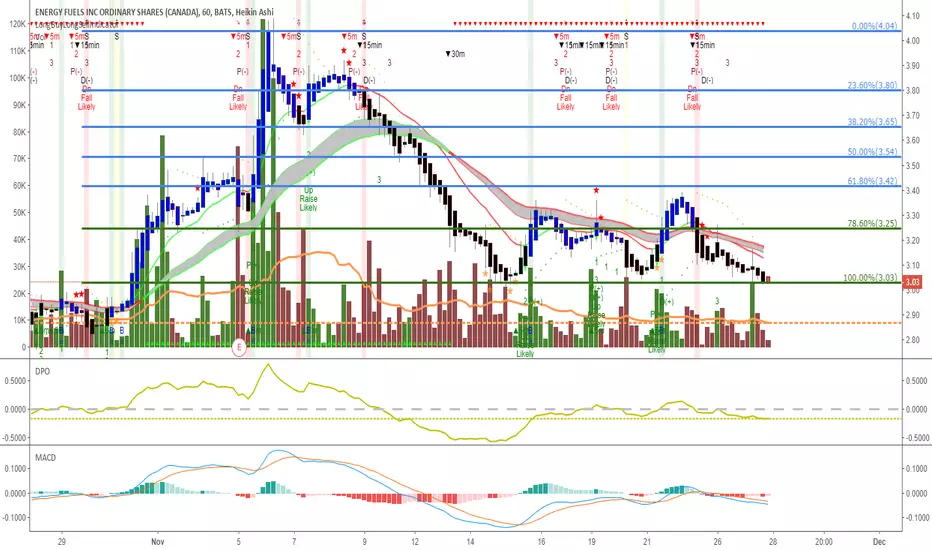Click the Dec label on the time axis

(x=879, y=541)
